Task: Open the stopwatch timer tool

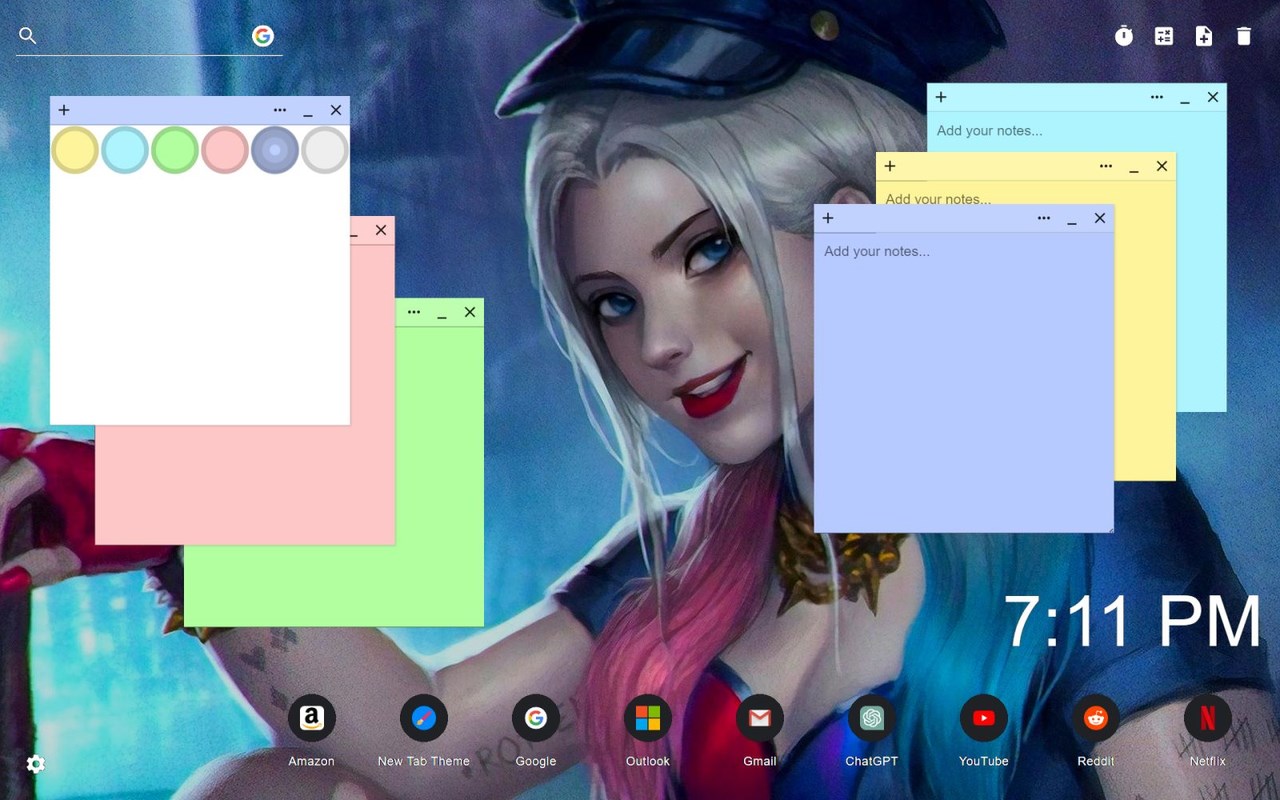Action: (x=1124, y=36)
